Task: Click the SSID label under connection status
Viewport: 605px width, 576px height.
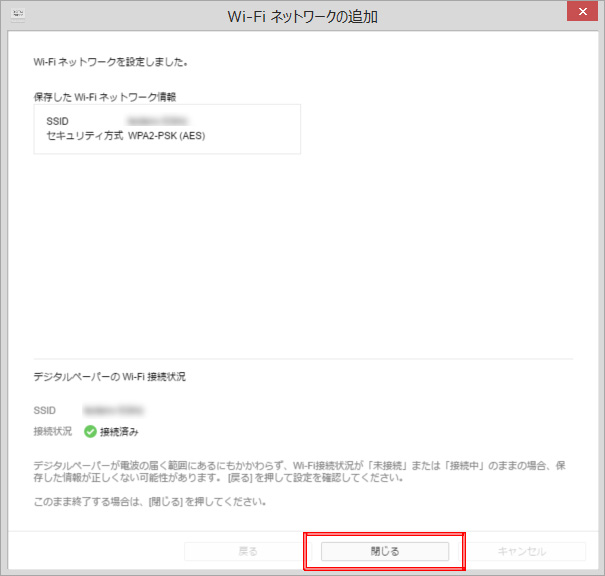Action: (x=45, y=411)
